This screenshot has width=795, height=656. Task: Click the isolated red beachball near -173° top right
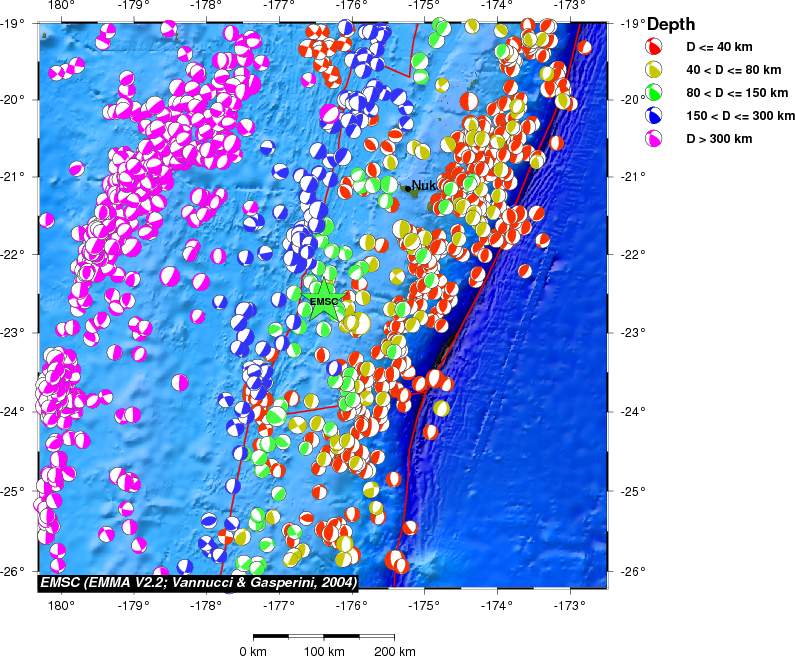(584, 47)
